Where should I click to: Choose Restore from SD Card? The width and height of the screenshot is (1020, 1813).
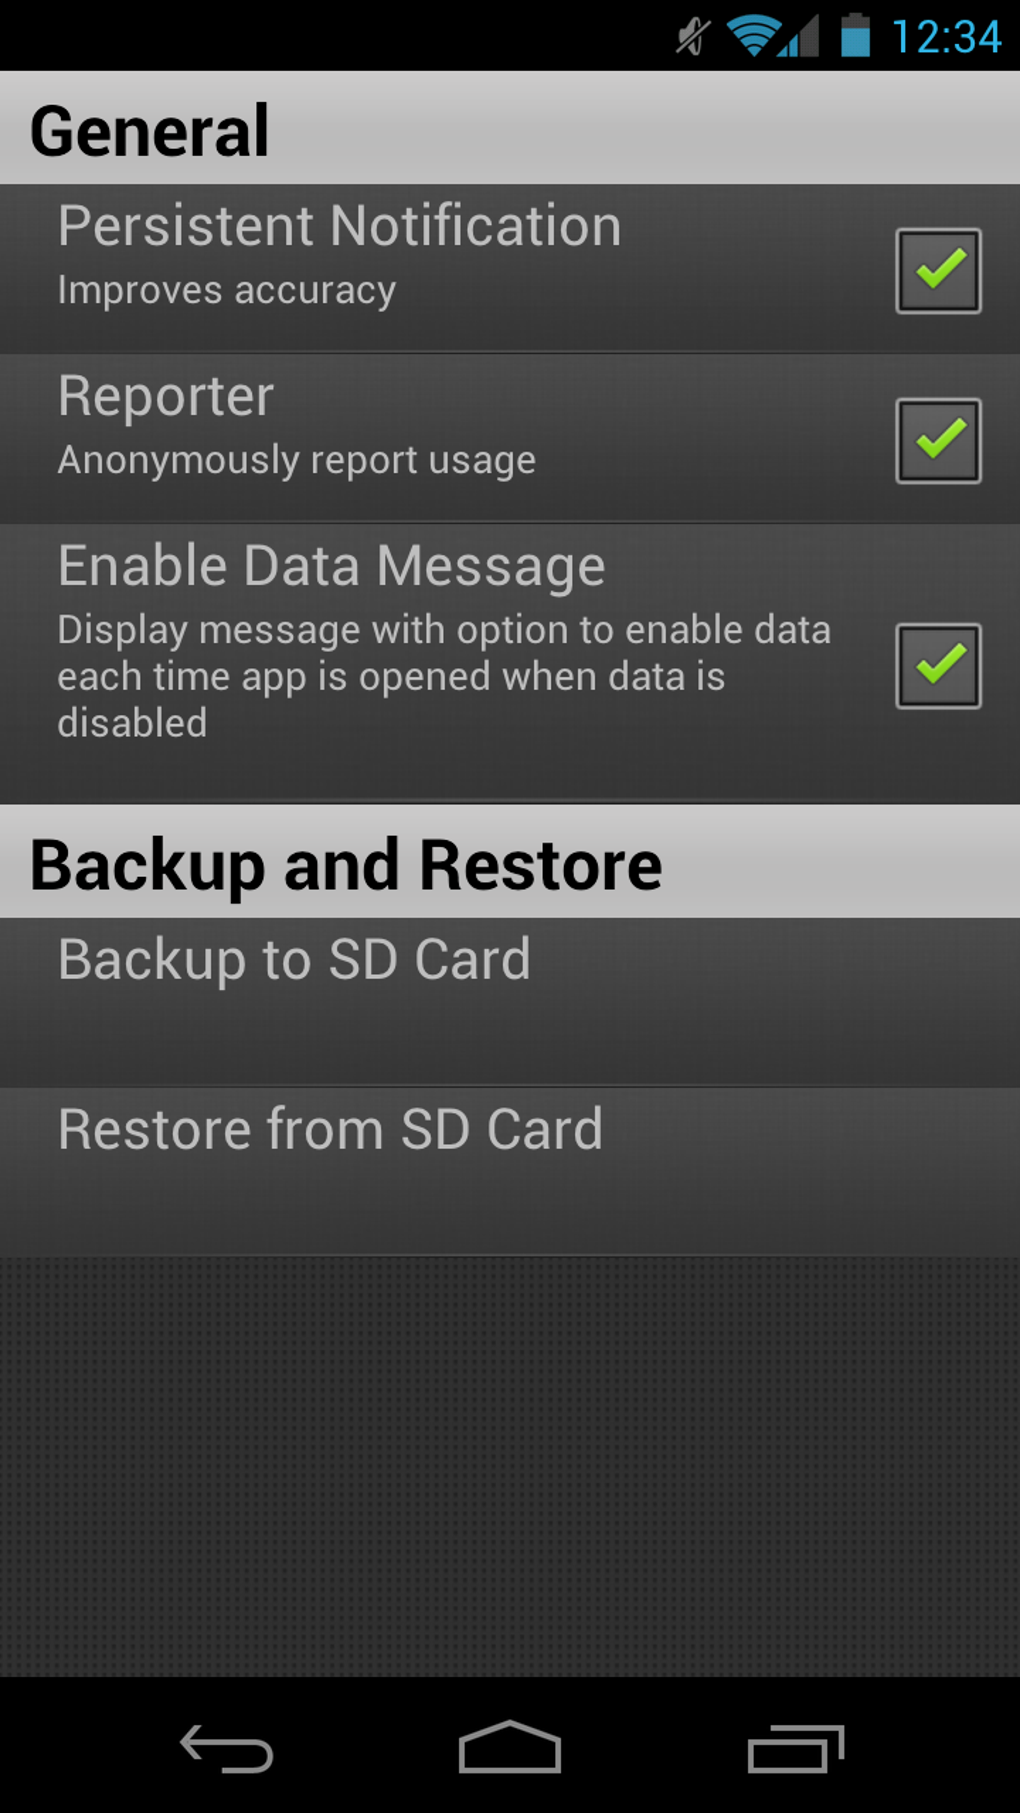(x=510, y=1172)
